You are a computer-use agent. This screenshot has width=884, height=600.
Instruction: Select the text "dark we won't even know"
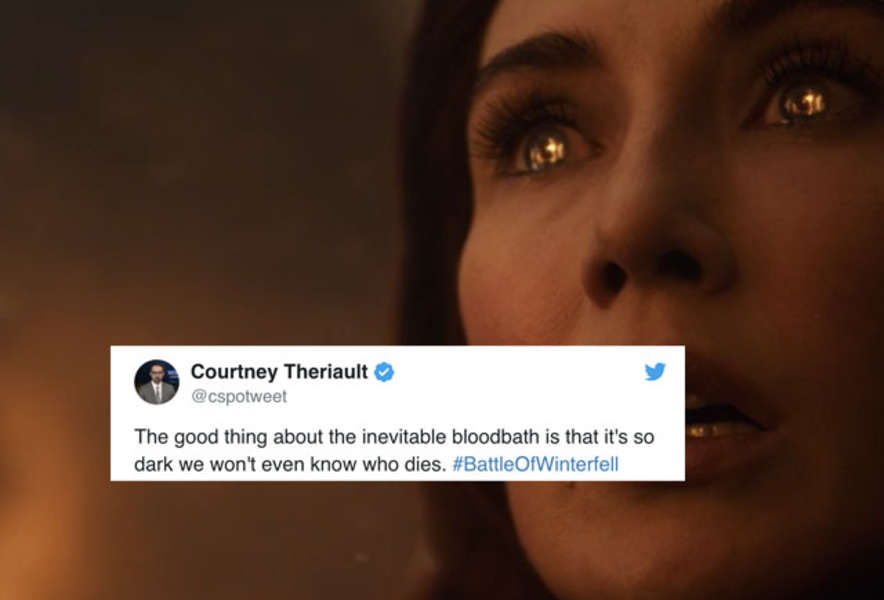tap(245, 464)
